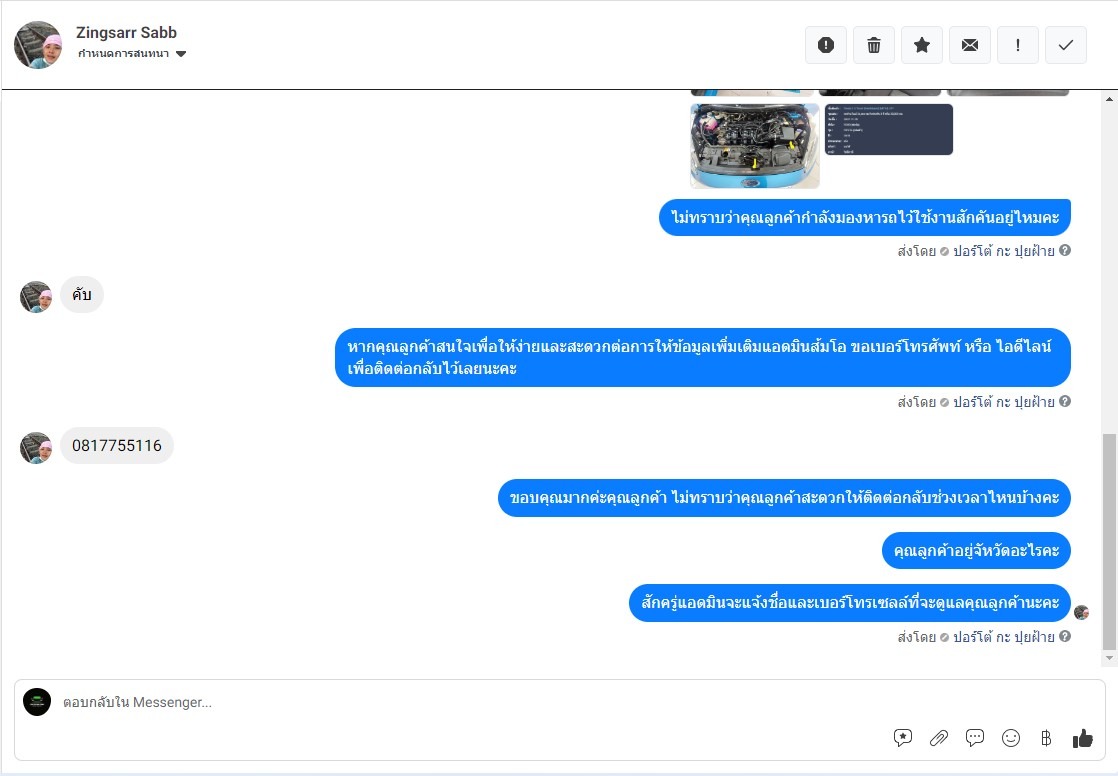Open emoji picker smiley icon
The width and height of the screenshot is (1118, 776).
[1011, 738]
